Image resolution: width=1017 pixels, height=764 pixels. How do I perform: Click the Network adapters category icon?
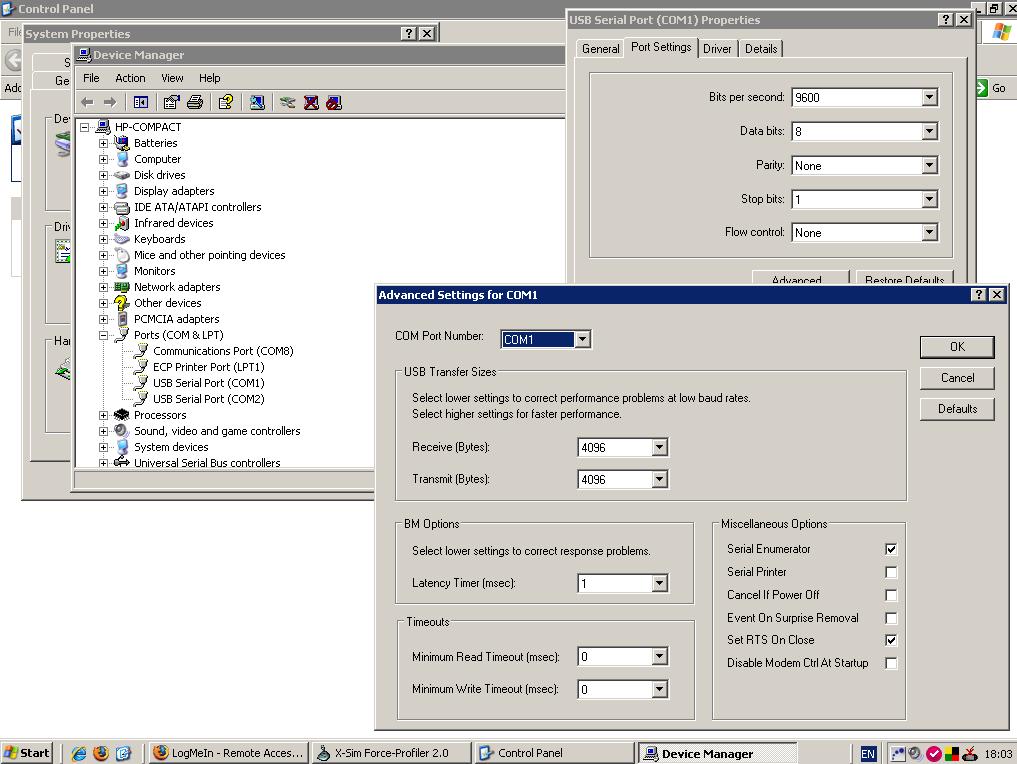121,287
